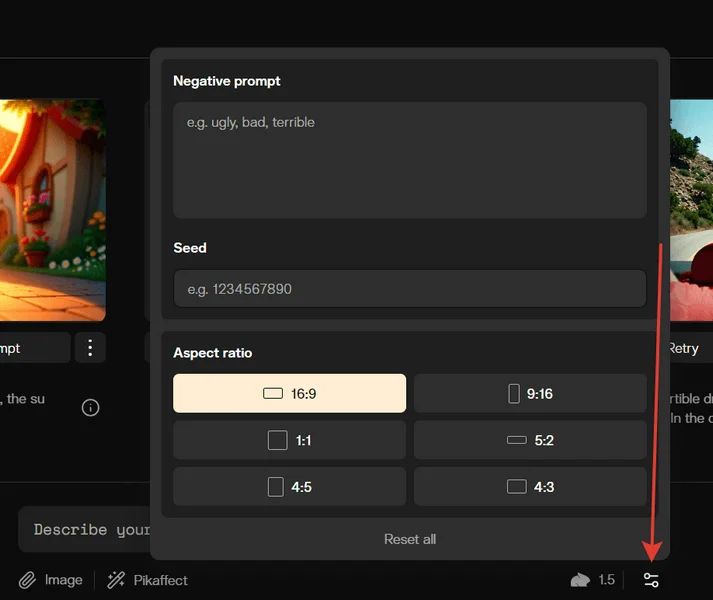Open the generation settings sliders icon
Image resolution: width=713 pixels, height=600 pixels.
pyautogui.click(x=651, y=580)
